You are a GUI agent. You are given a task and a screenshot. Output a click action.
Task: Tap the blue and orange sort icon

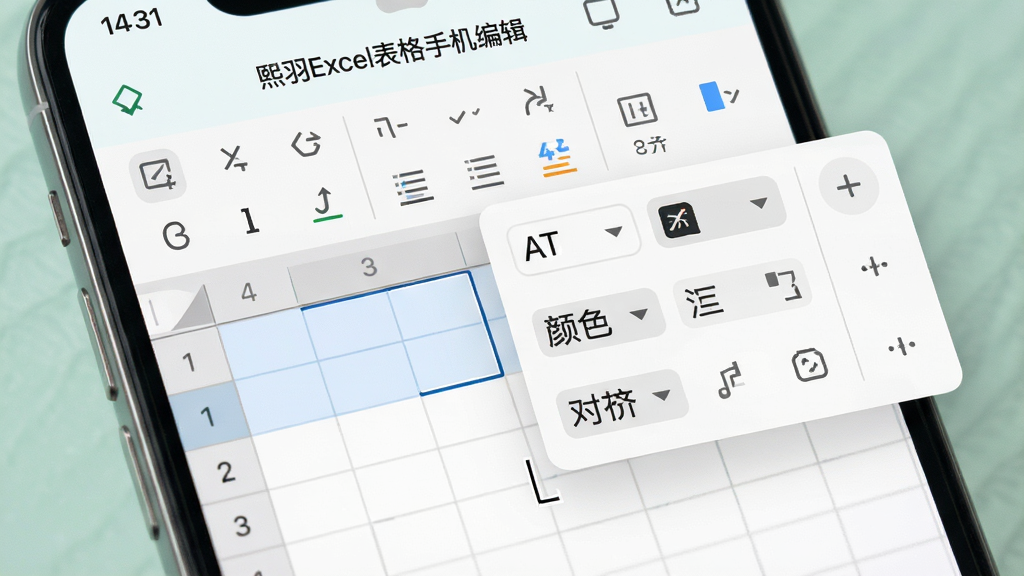[557, 159]
